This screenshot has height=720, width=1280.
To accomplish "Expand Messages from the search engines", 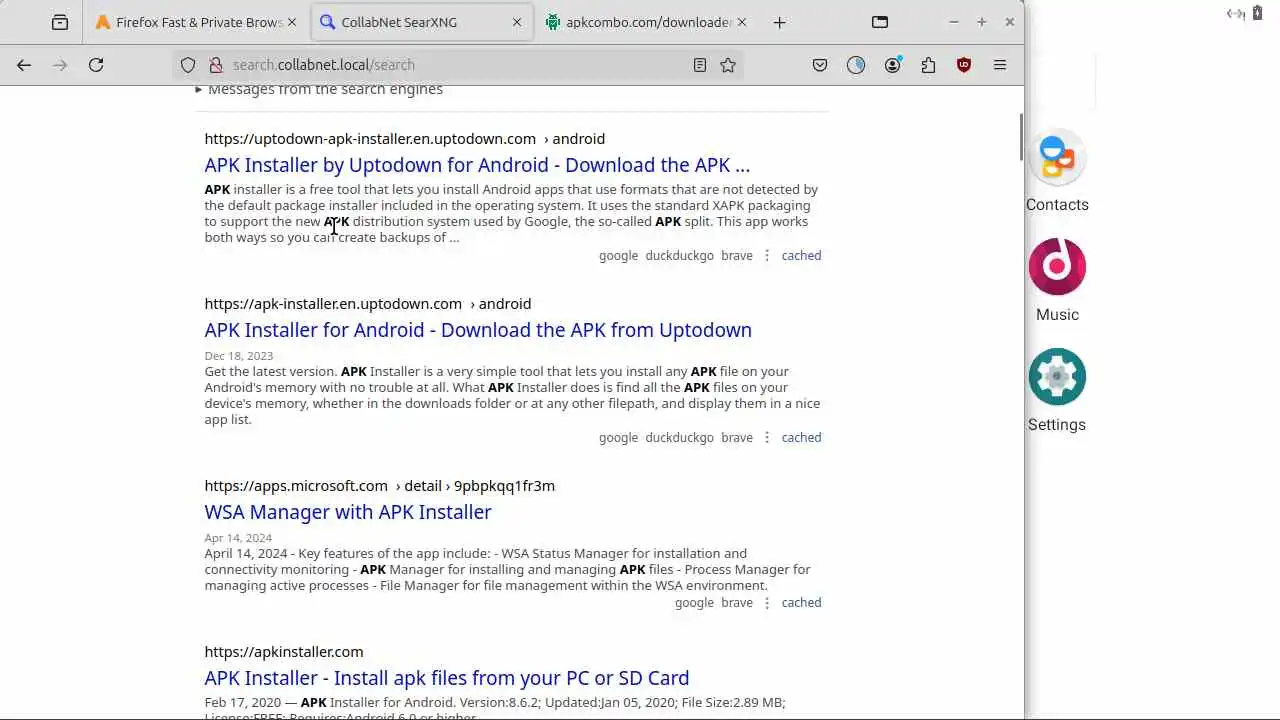I will point(319,90).
